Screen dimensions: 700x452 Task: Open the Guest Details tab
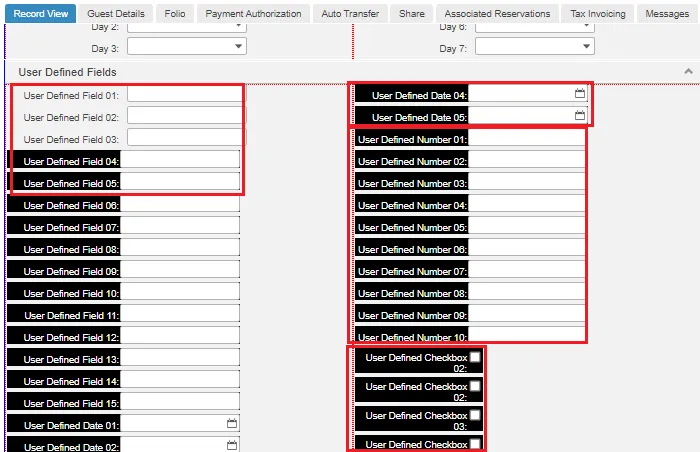tap(116, 14)
